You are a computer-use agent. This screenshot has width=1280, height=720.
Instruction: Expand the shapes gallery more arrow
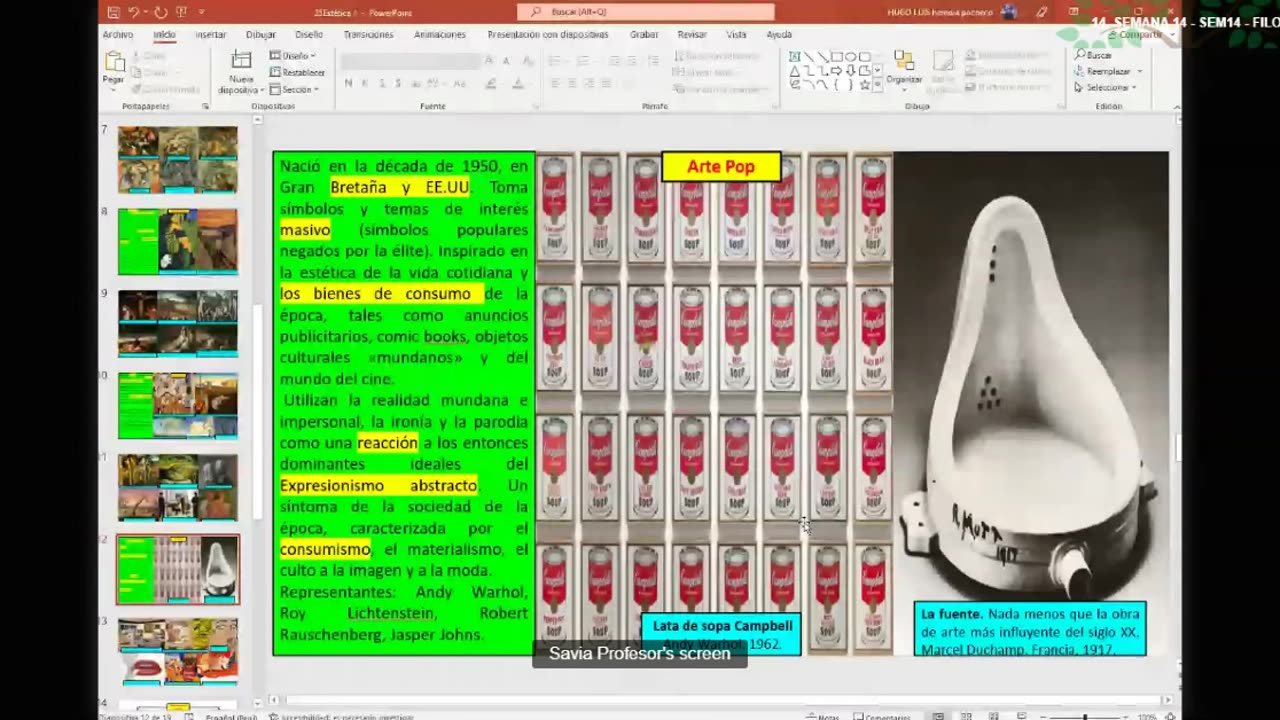pyautogui.click(x=878, y=87)
